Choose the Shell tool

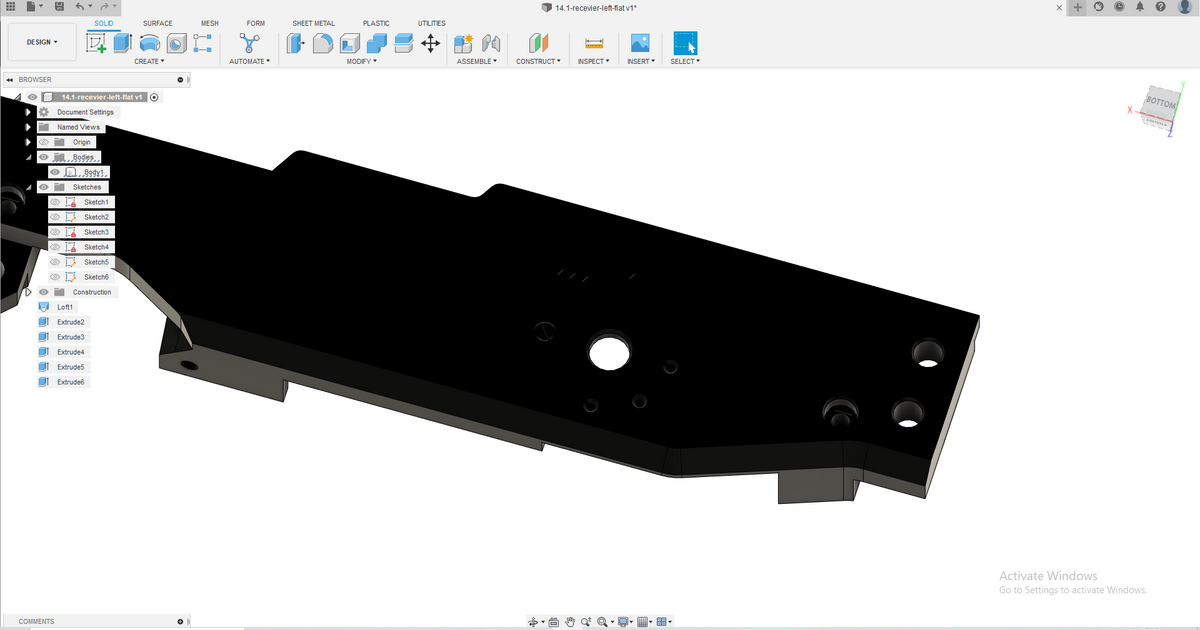(350, 43)
